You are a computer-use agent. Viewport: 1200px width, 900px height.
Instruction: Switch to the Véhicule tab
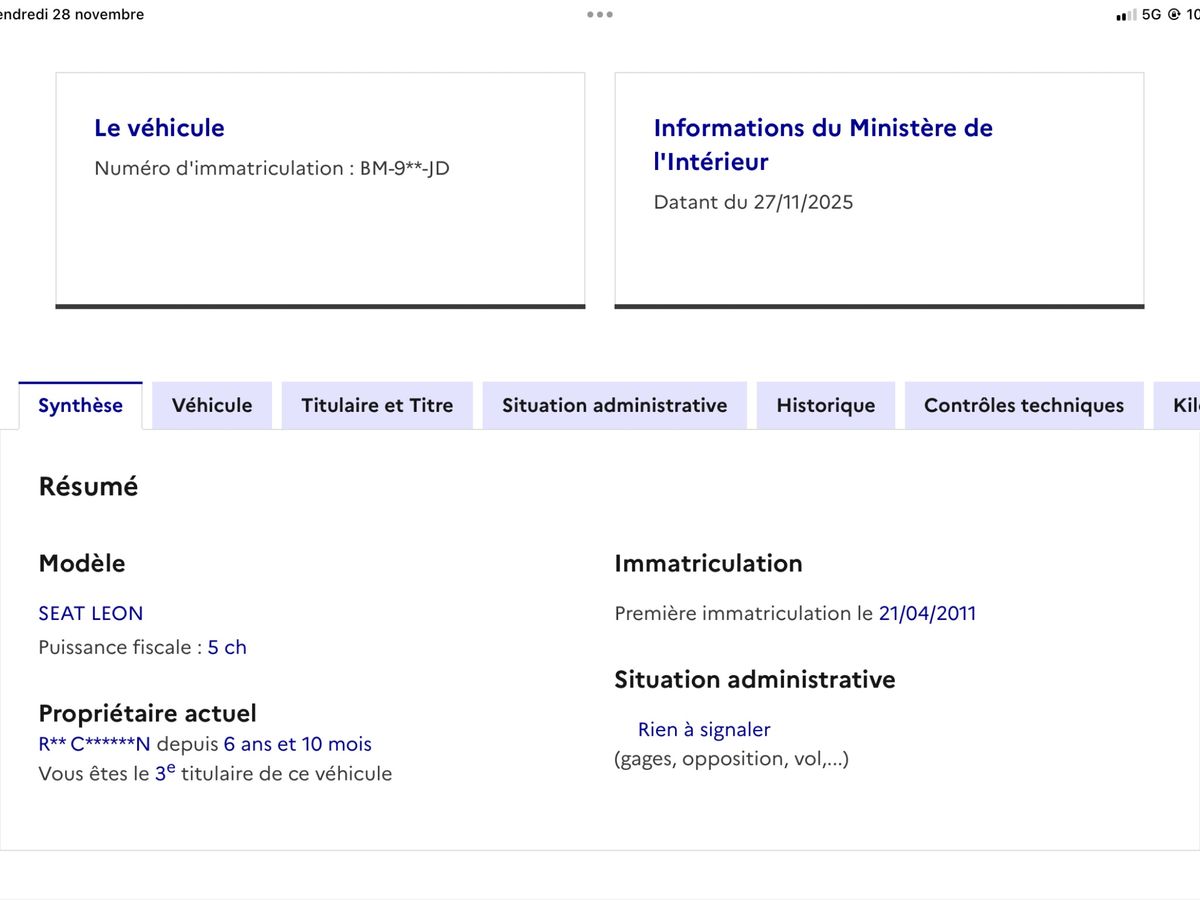point(212,405)
